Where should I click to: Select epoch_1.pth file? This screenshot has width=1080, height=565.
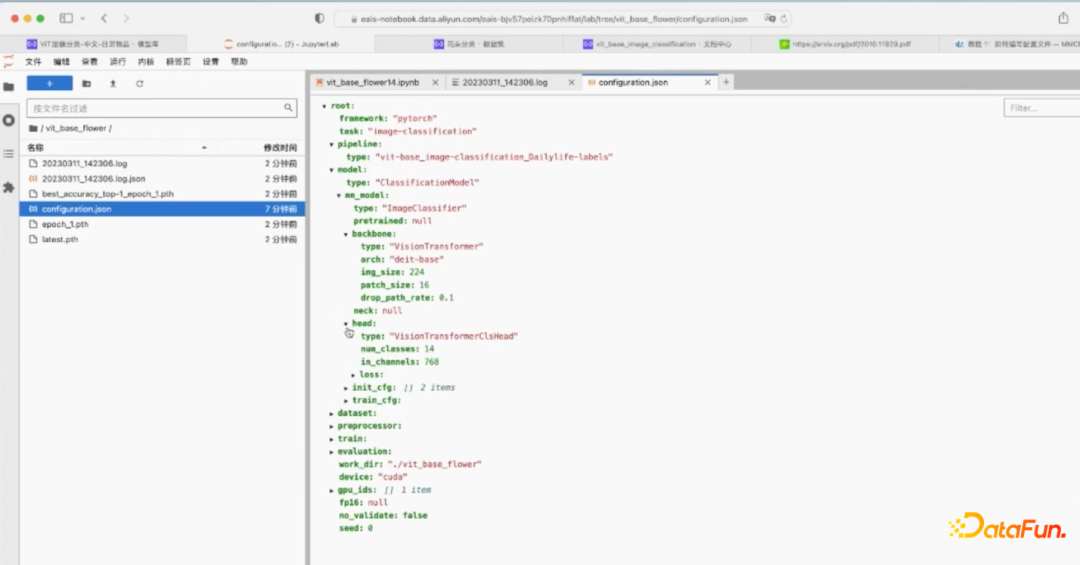point(163,224)
